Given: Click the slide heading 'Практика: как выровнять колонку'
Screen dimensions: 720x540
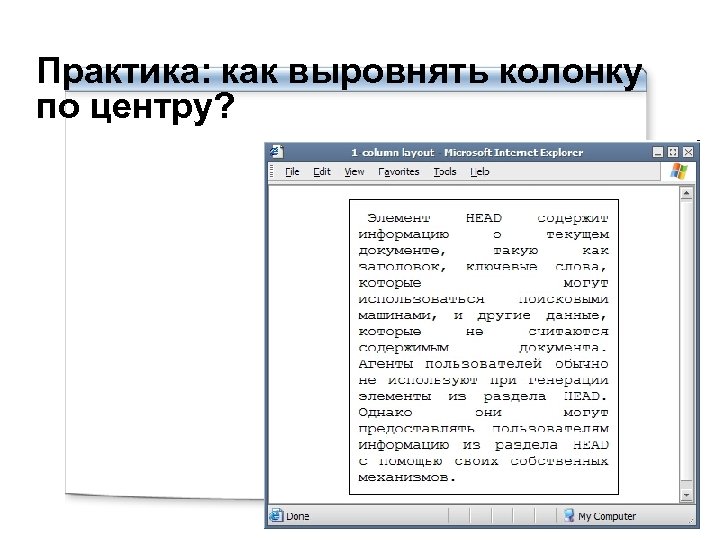Looking at the screenshot, I should 340,72.
